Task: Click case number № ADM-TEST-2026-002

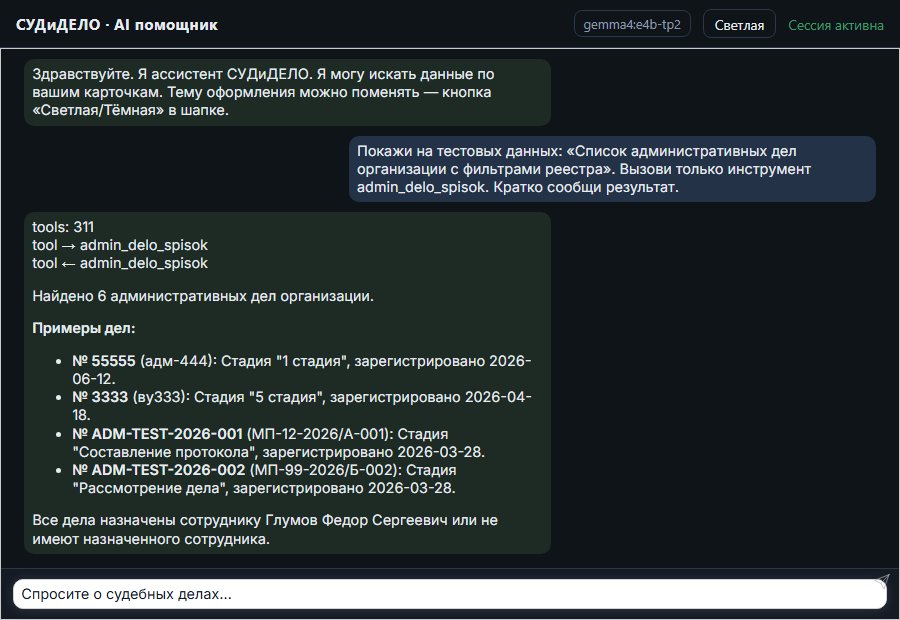Action: (158, 470)
